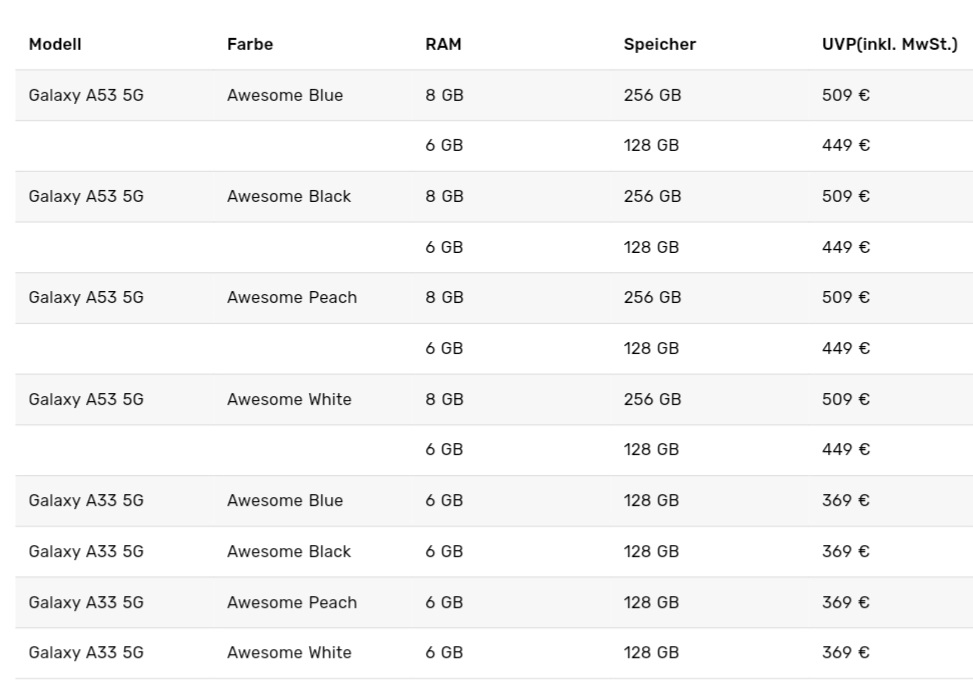Click the Modell column header
The height and width of the screenshot is (686, 973).
click(55, 45)
